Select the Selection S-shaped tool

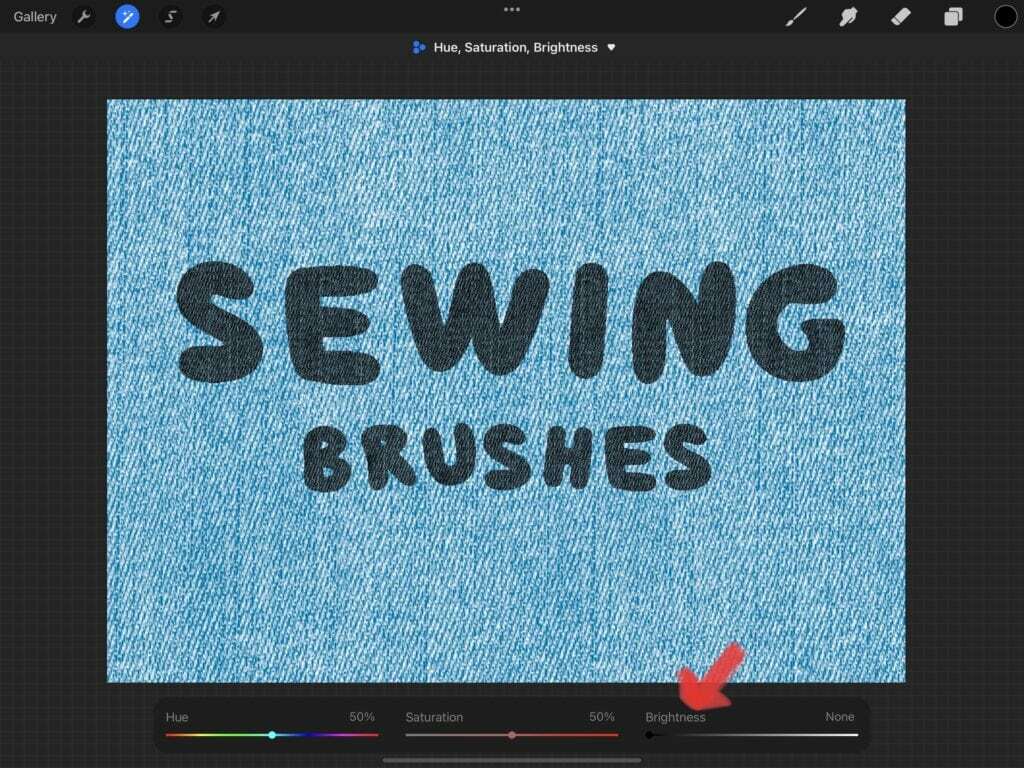point(170,17)
